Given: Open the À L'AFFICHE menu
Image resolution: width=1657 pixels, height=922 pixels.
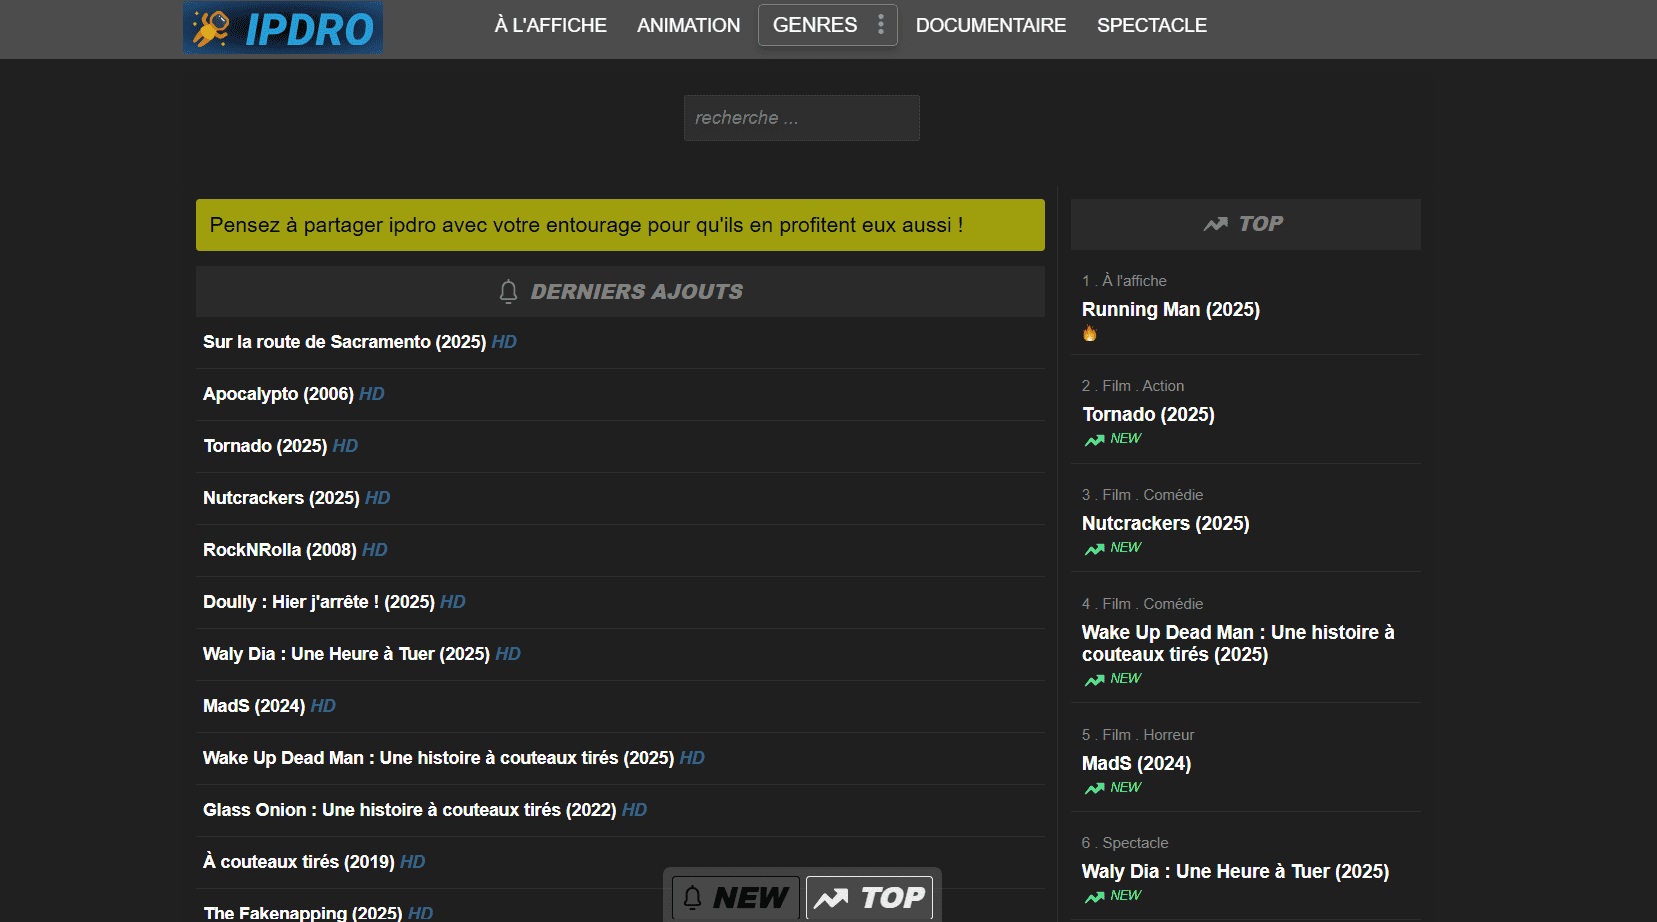Looking at the screenshot, I should pos(550,25).
